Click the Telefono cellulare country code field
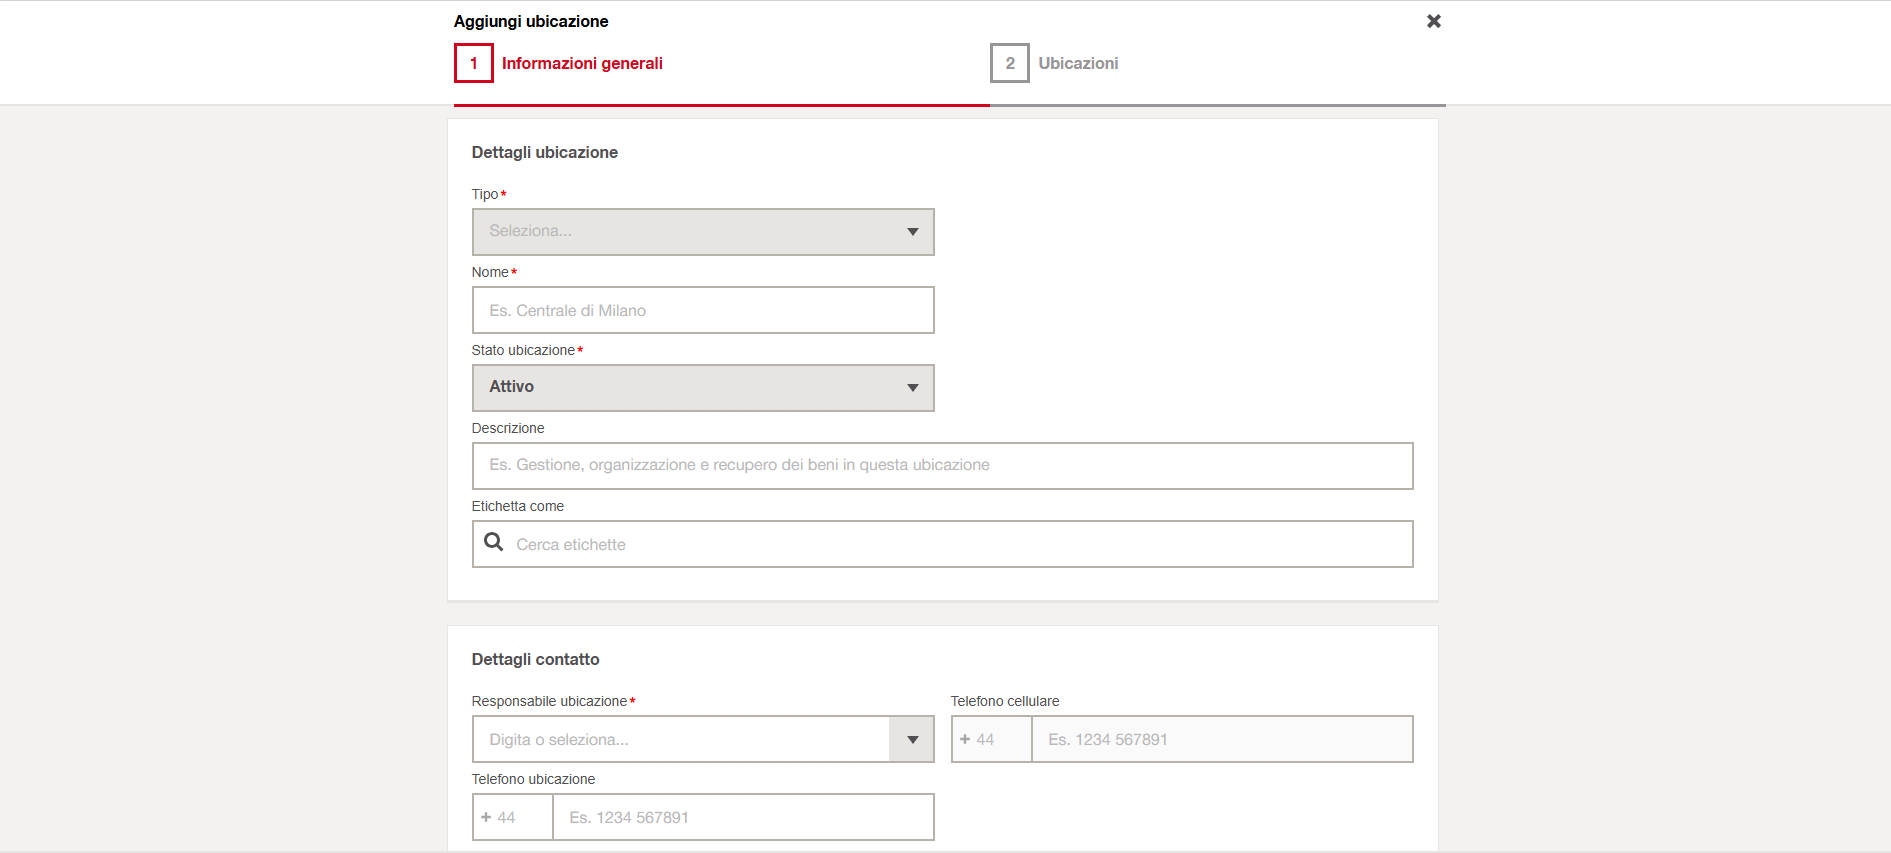1891x853 pixels. click(991, 740)
